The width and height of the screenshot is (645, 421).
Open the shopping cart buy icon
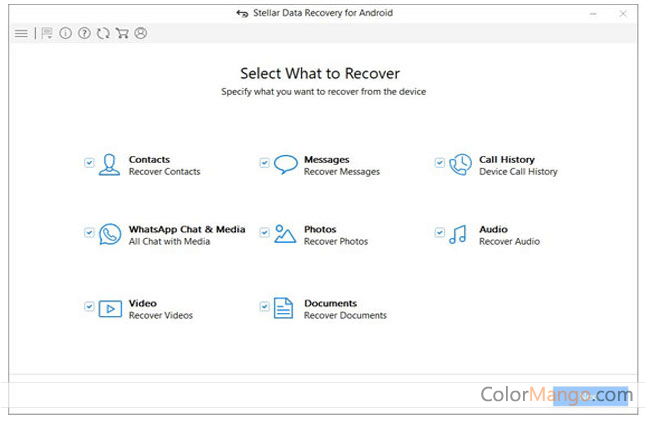(122, 33)
